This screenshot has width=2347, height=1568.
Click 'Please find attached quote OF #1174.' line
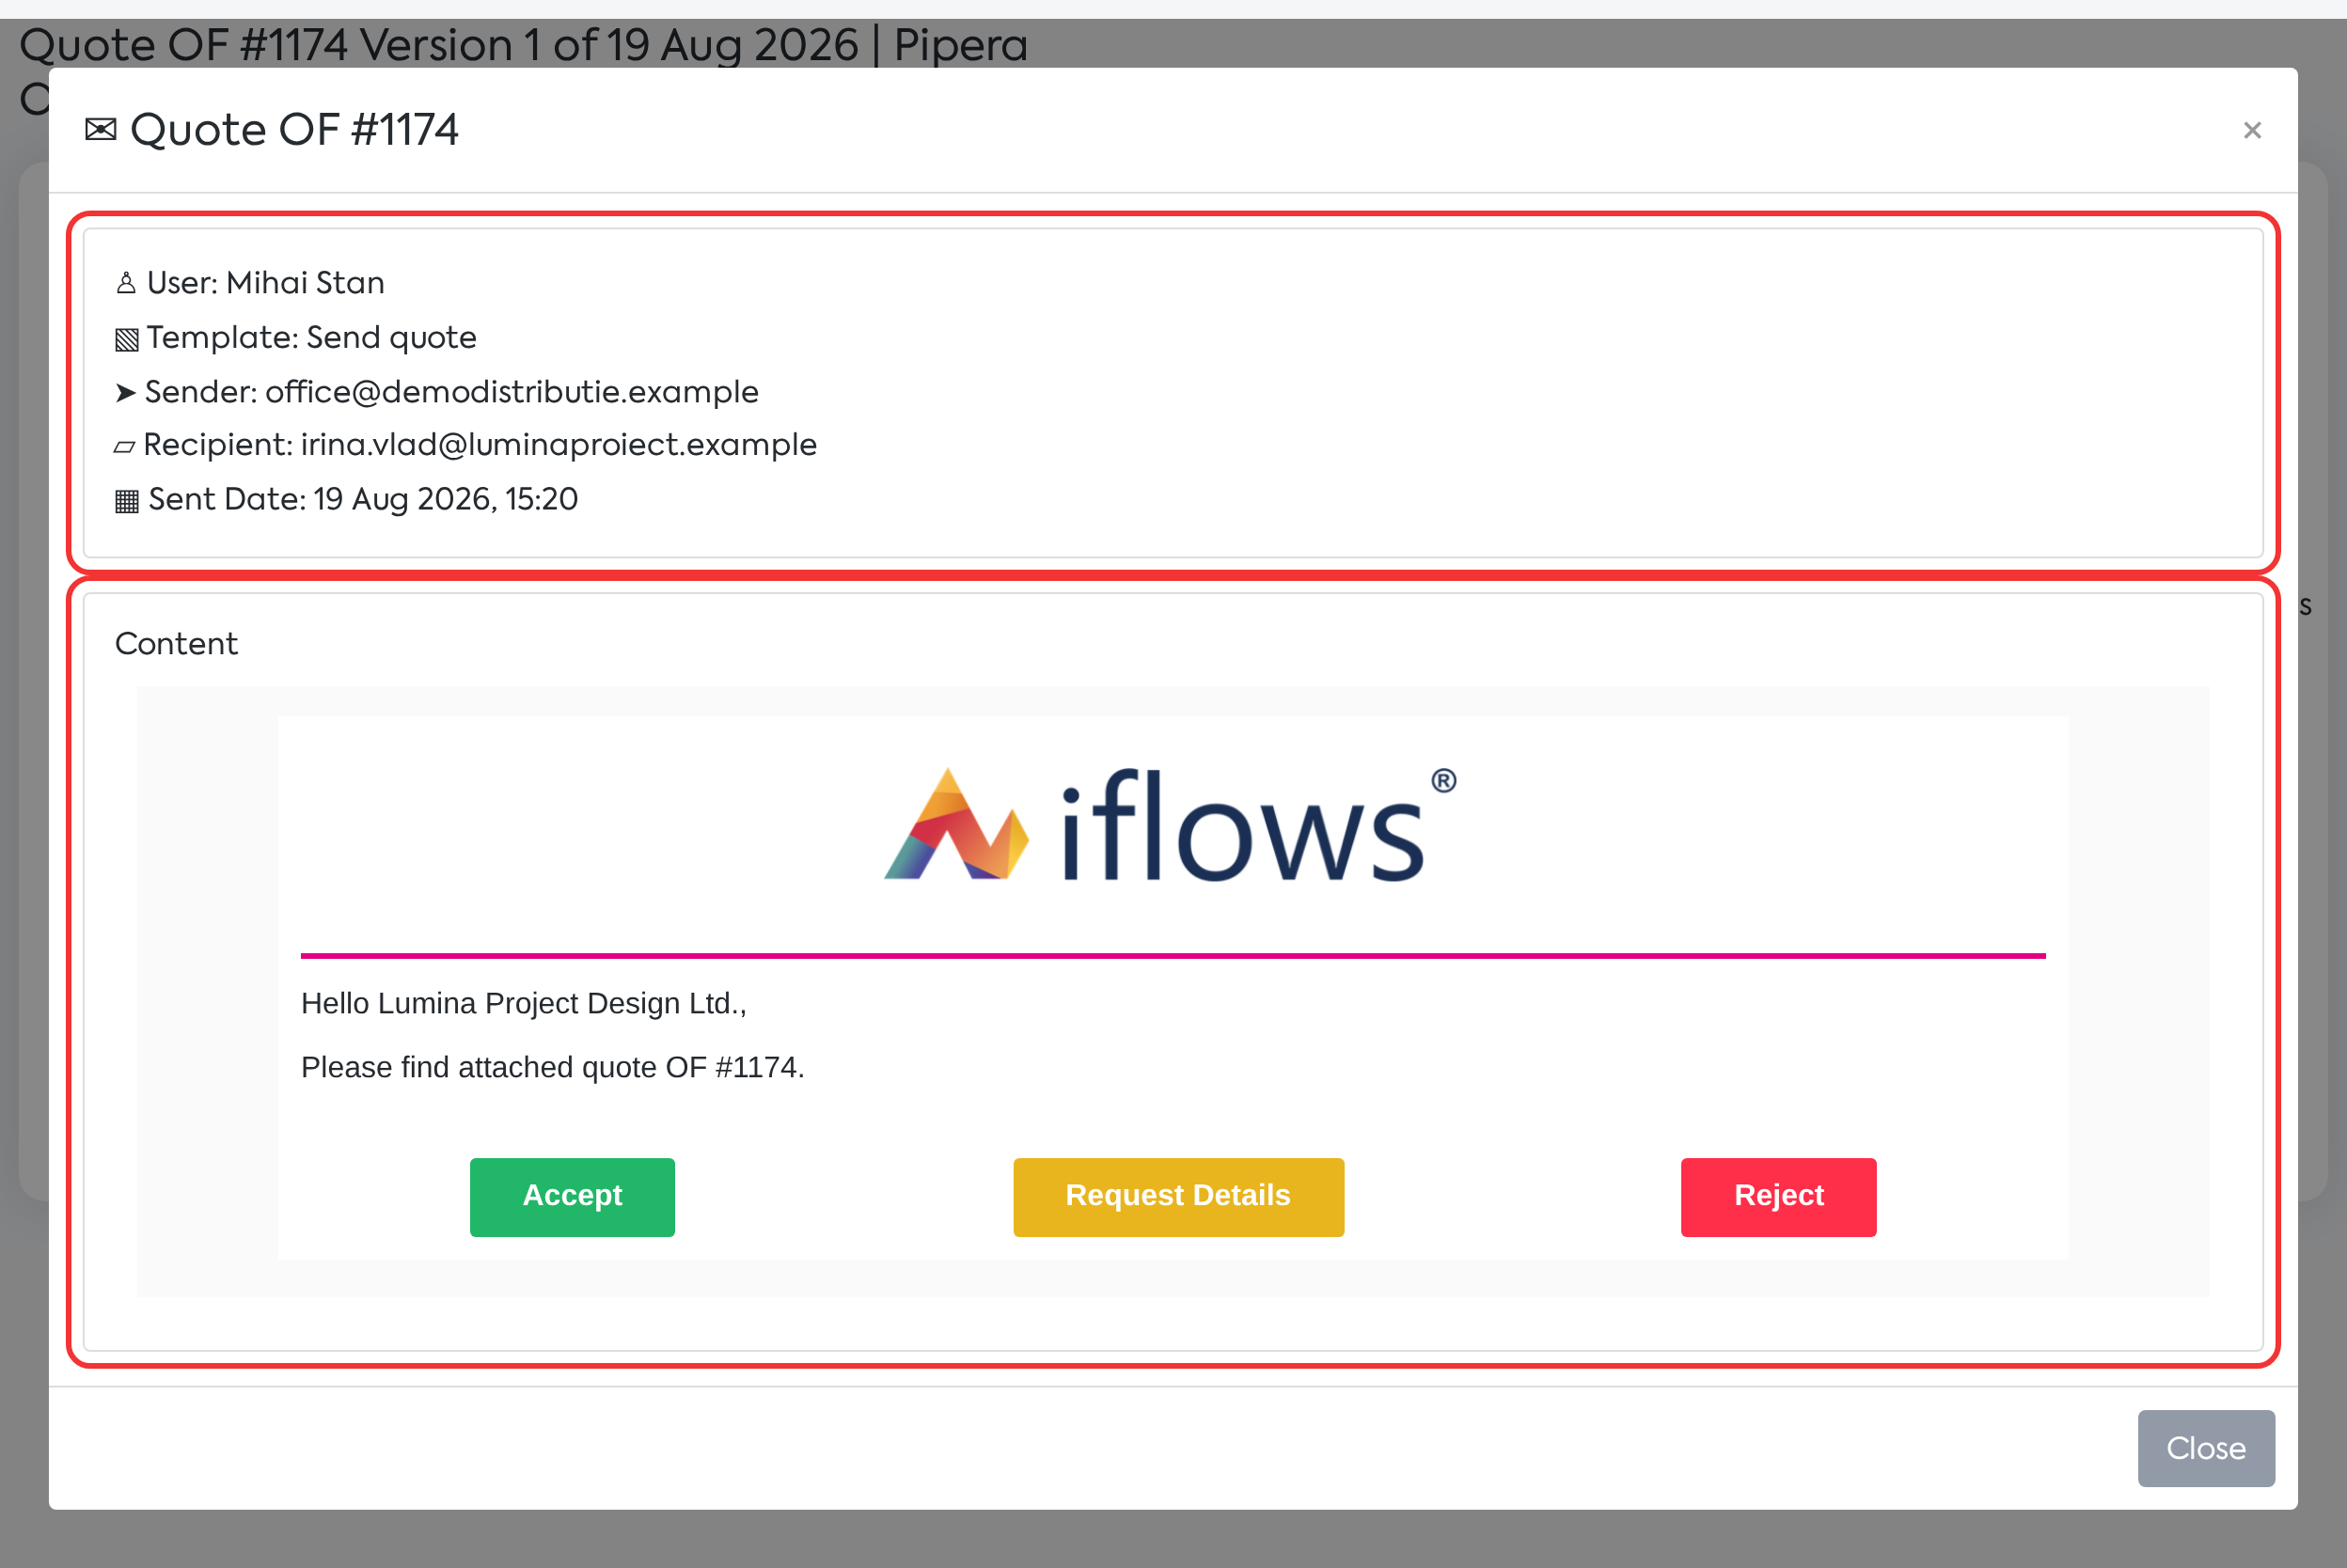click(552, 1067)
